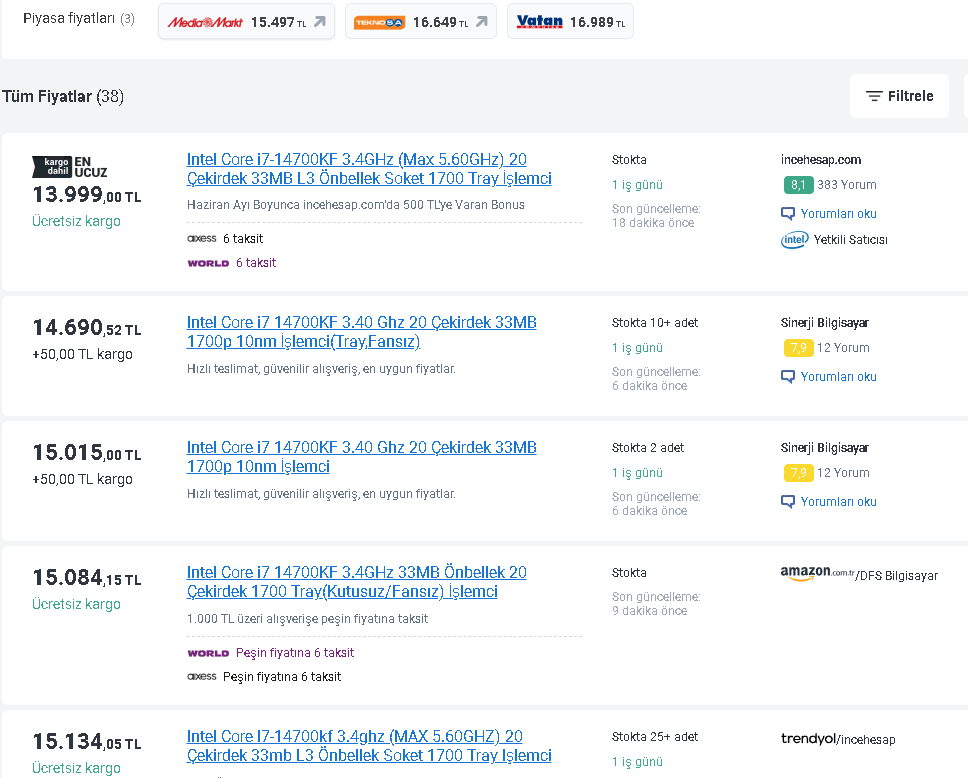Open 15.015,00 TL Sinerji 1700p 10nm İşlemci link
968x778 pixels.
click(x=361, y=456)
